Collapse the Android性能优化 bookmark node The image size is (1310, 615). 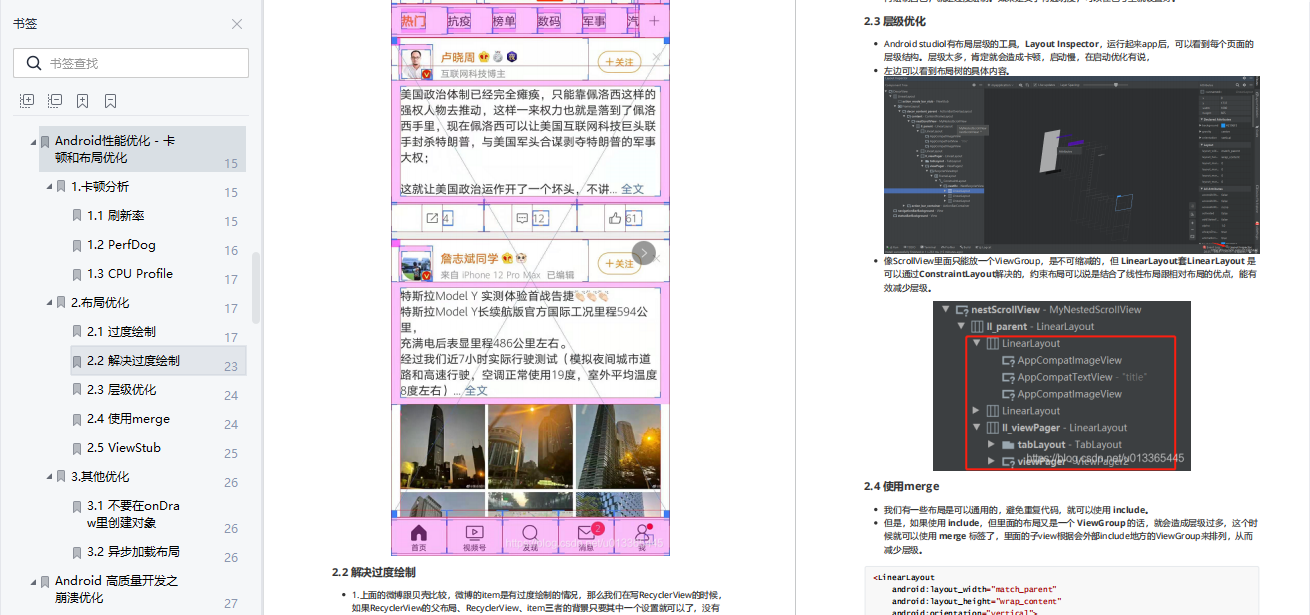33,142
